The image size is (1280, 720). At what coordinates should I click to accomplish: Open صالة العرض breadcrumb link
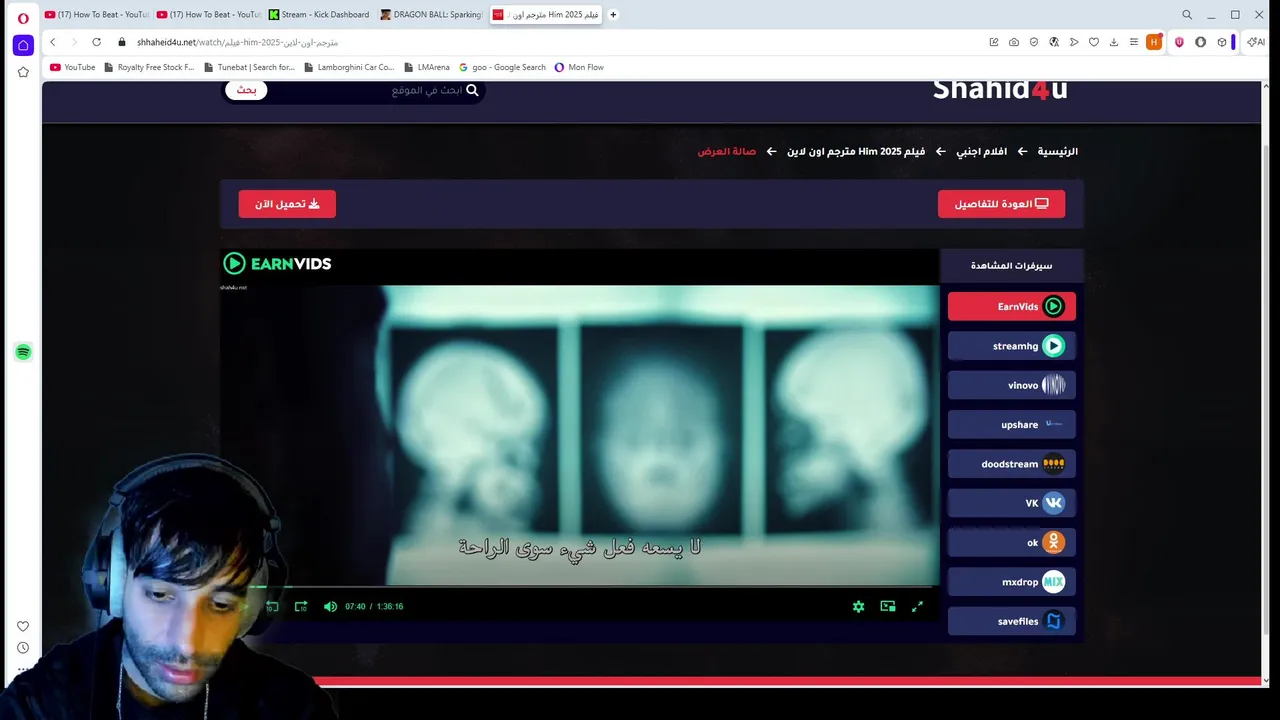(x=727, y=152)
